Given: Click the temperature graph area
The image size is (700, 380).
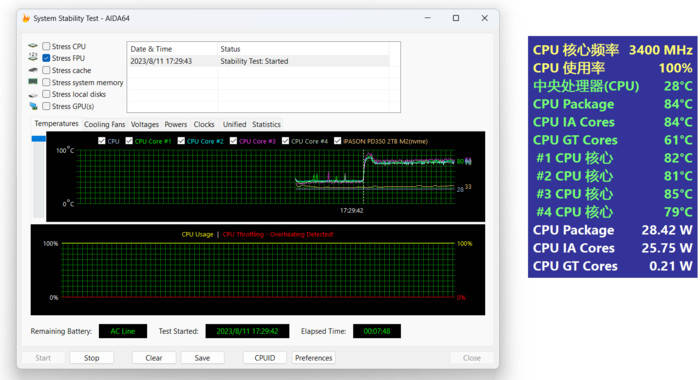Looking at the screenshot, I should [267, 177].
